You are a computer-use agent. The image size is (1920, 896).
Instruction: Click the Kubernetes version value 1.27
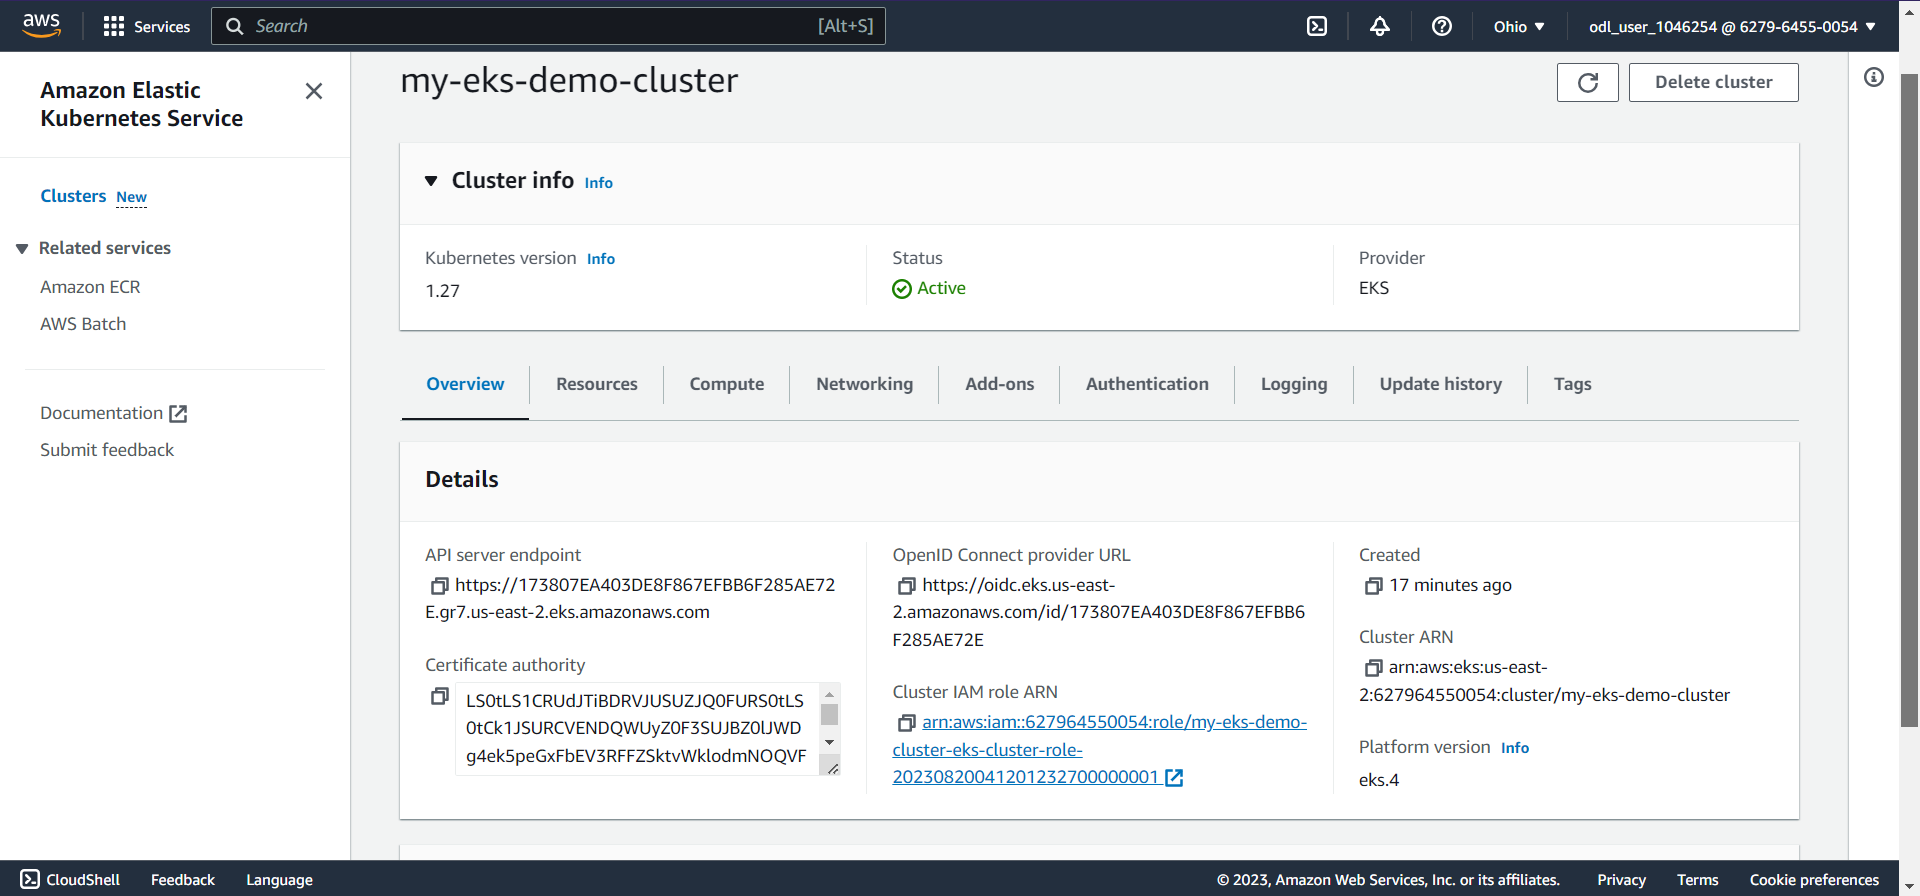442,291
